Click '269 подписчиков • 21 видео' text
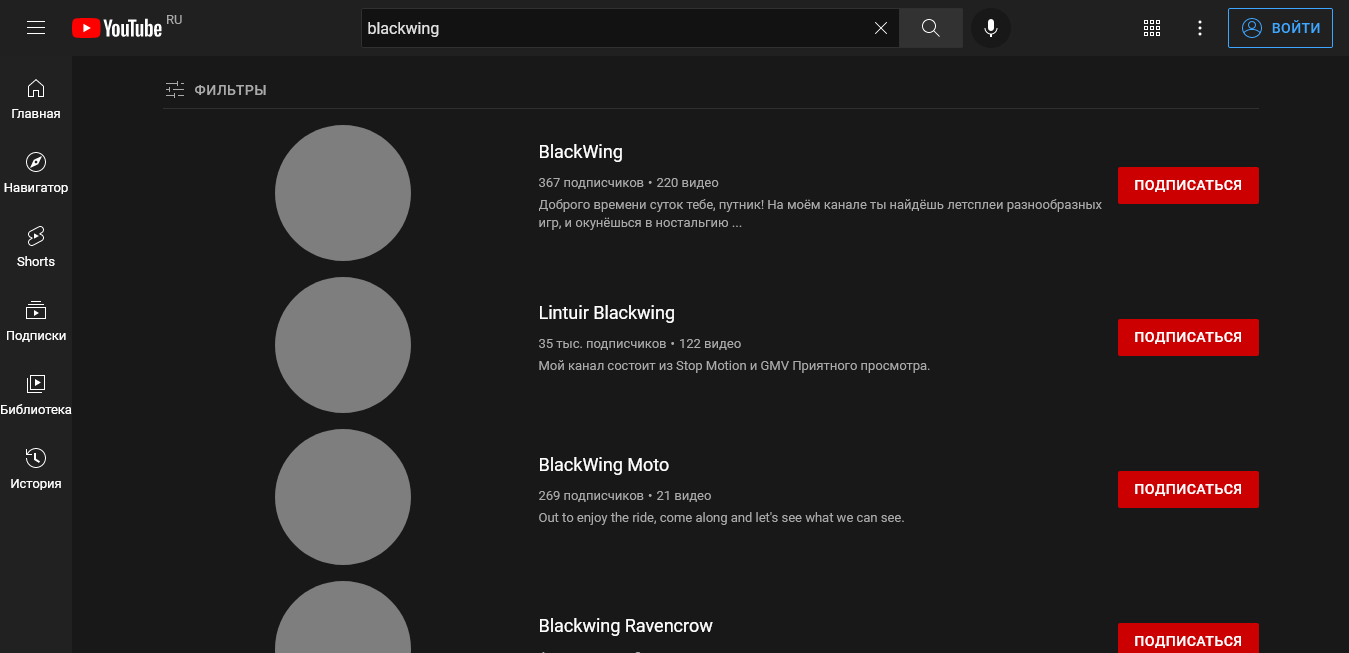 point(625,496)
